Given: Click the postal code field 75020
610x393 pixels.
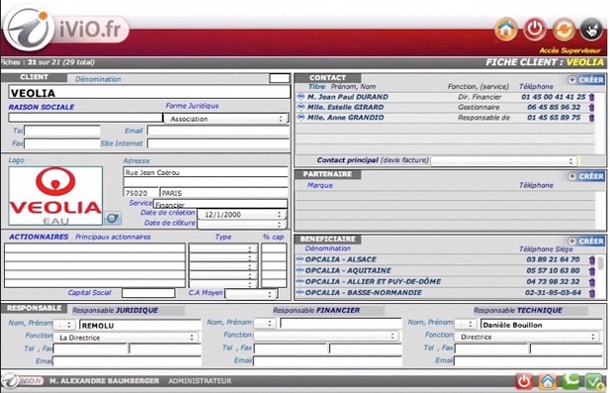Looking at the screenshot, I should coord(141,193).
